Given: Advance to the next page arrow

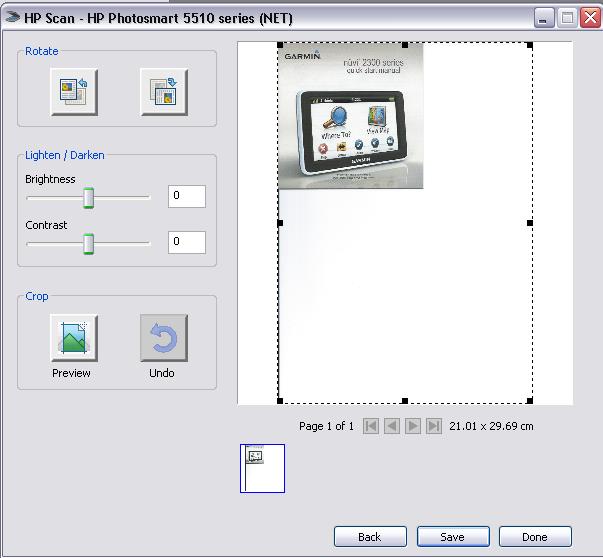Looking at the screenshot, I should point(413,426).
